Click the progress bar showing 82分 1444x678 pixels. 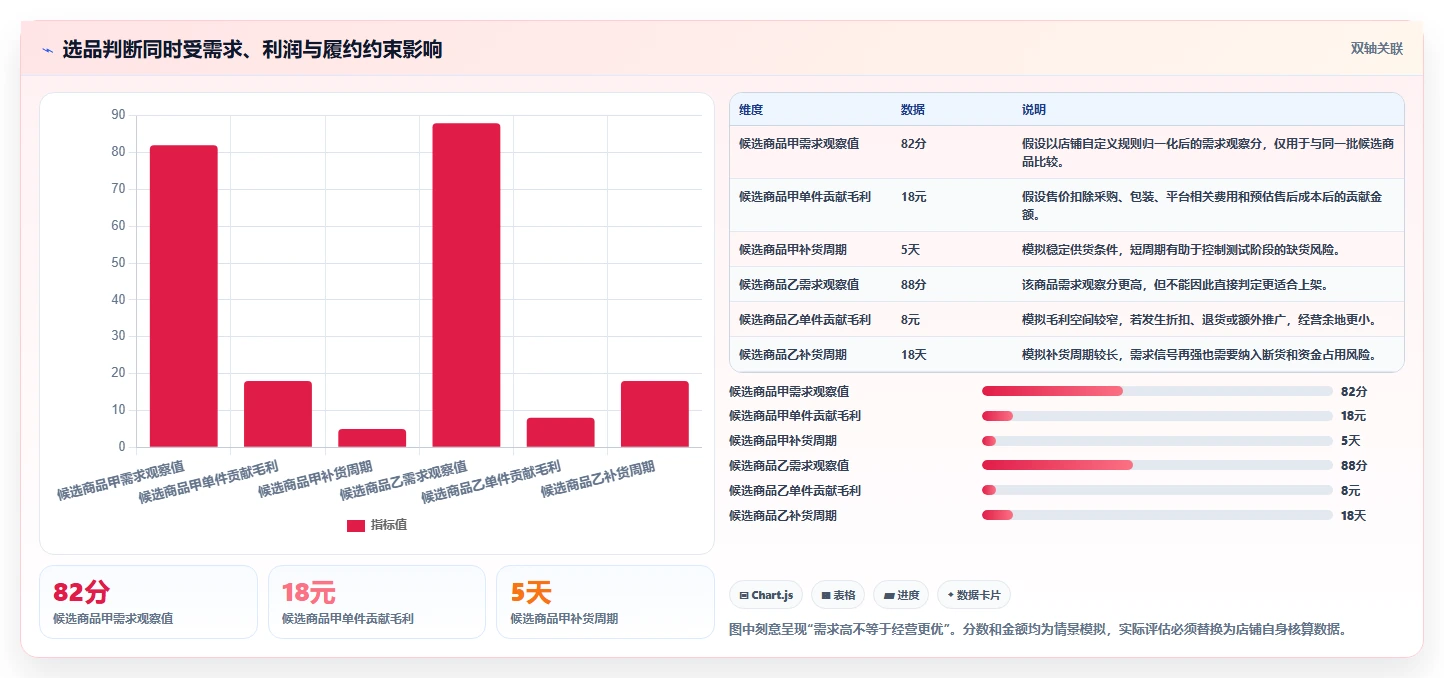click(x=1157, y=391)
